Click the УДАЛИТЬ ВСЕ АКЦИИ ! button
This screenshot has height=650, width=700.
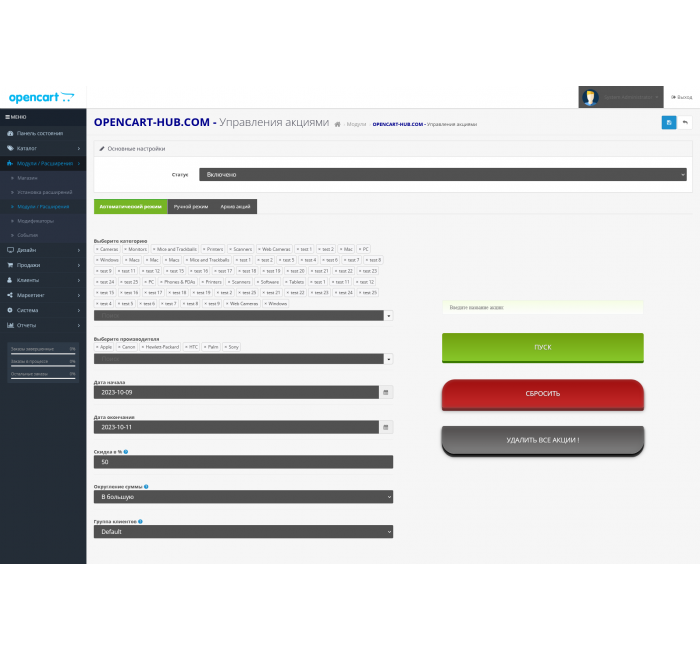pos(543,441)
